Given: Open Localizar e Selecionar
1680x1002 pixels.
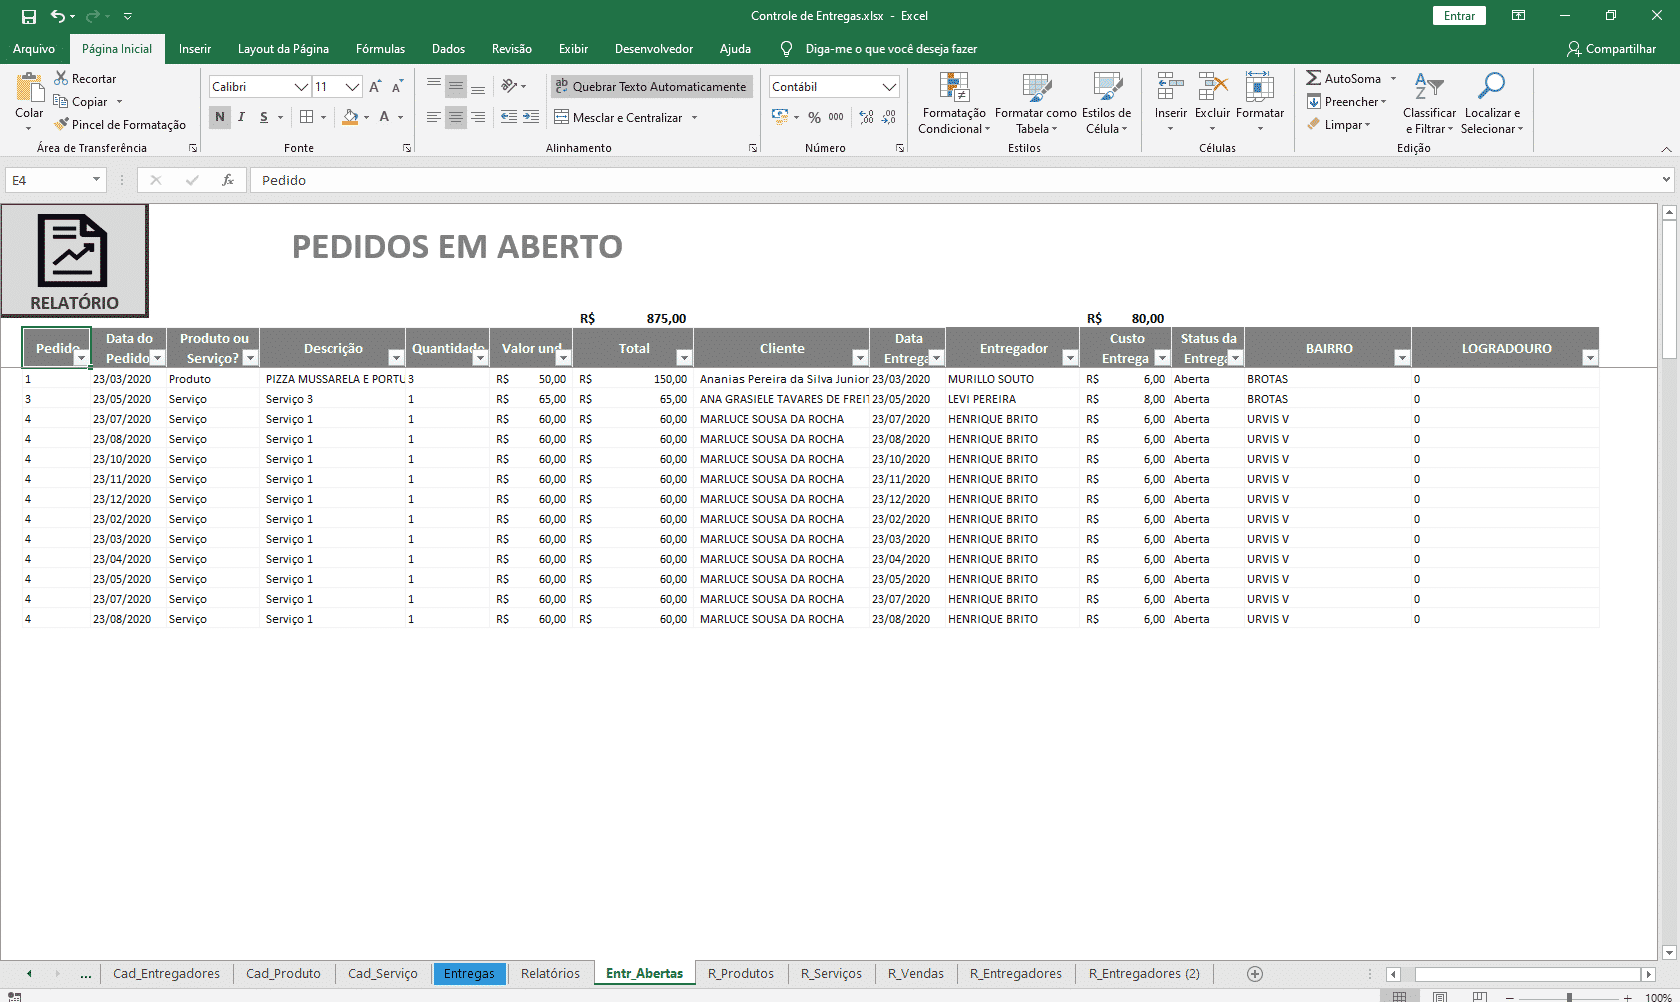Looking at the screenshot, I should 1492,103.
